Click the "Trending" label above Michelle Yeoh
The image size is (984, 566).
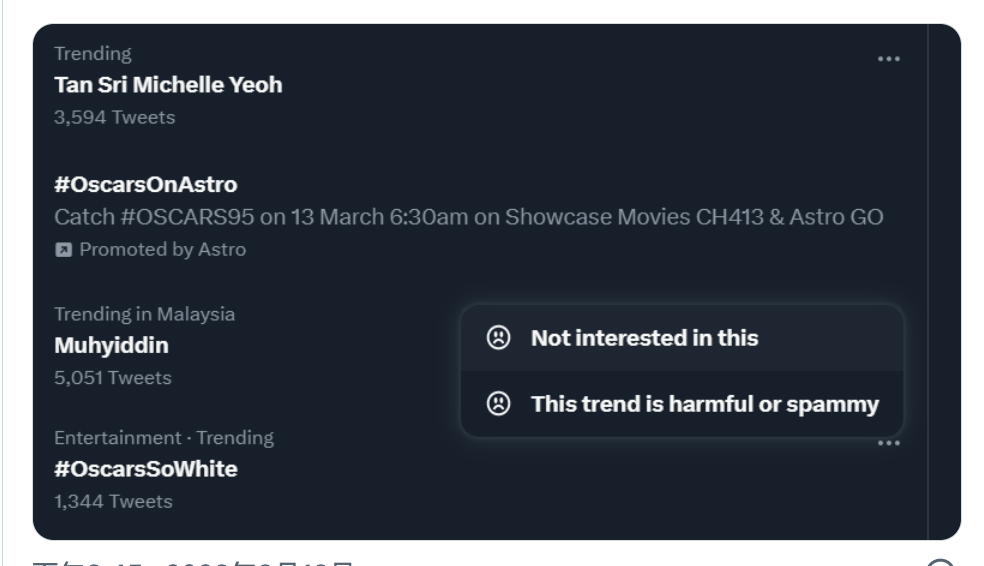[93, 53]
